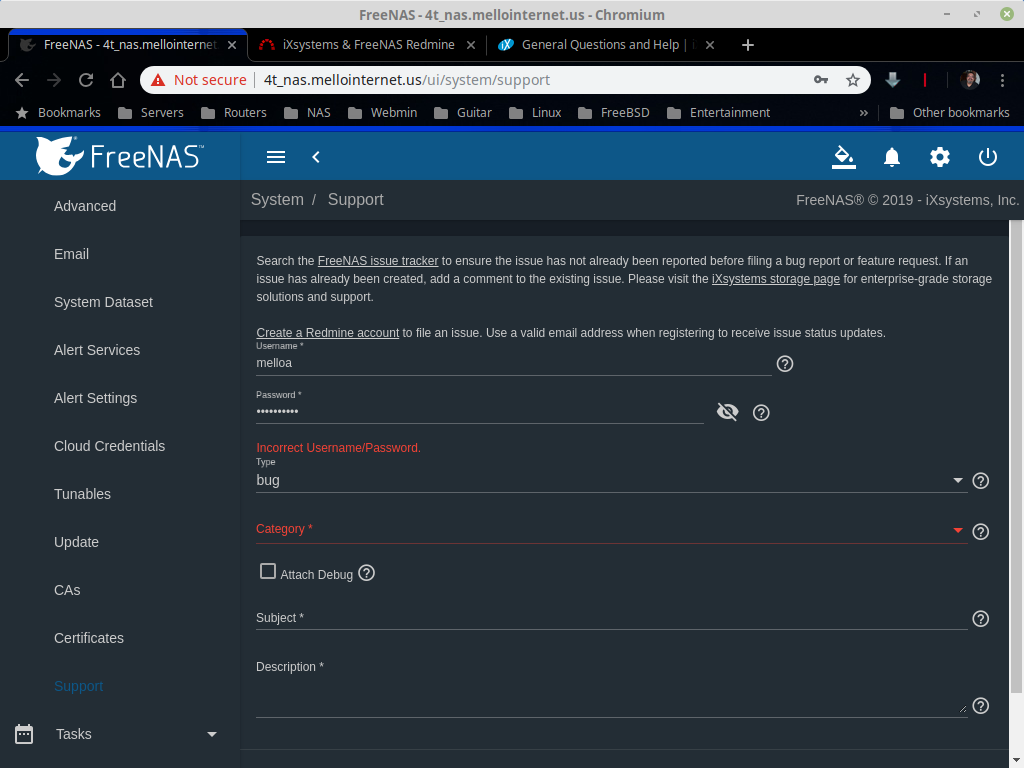Click the Subject input field
This screenshot has width=1024, height=768.
(611, 618)
